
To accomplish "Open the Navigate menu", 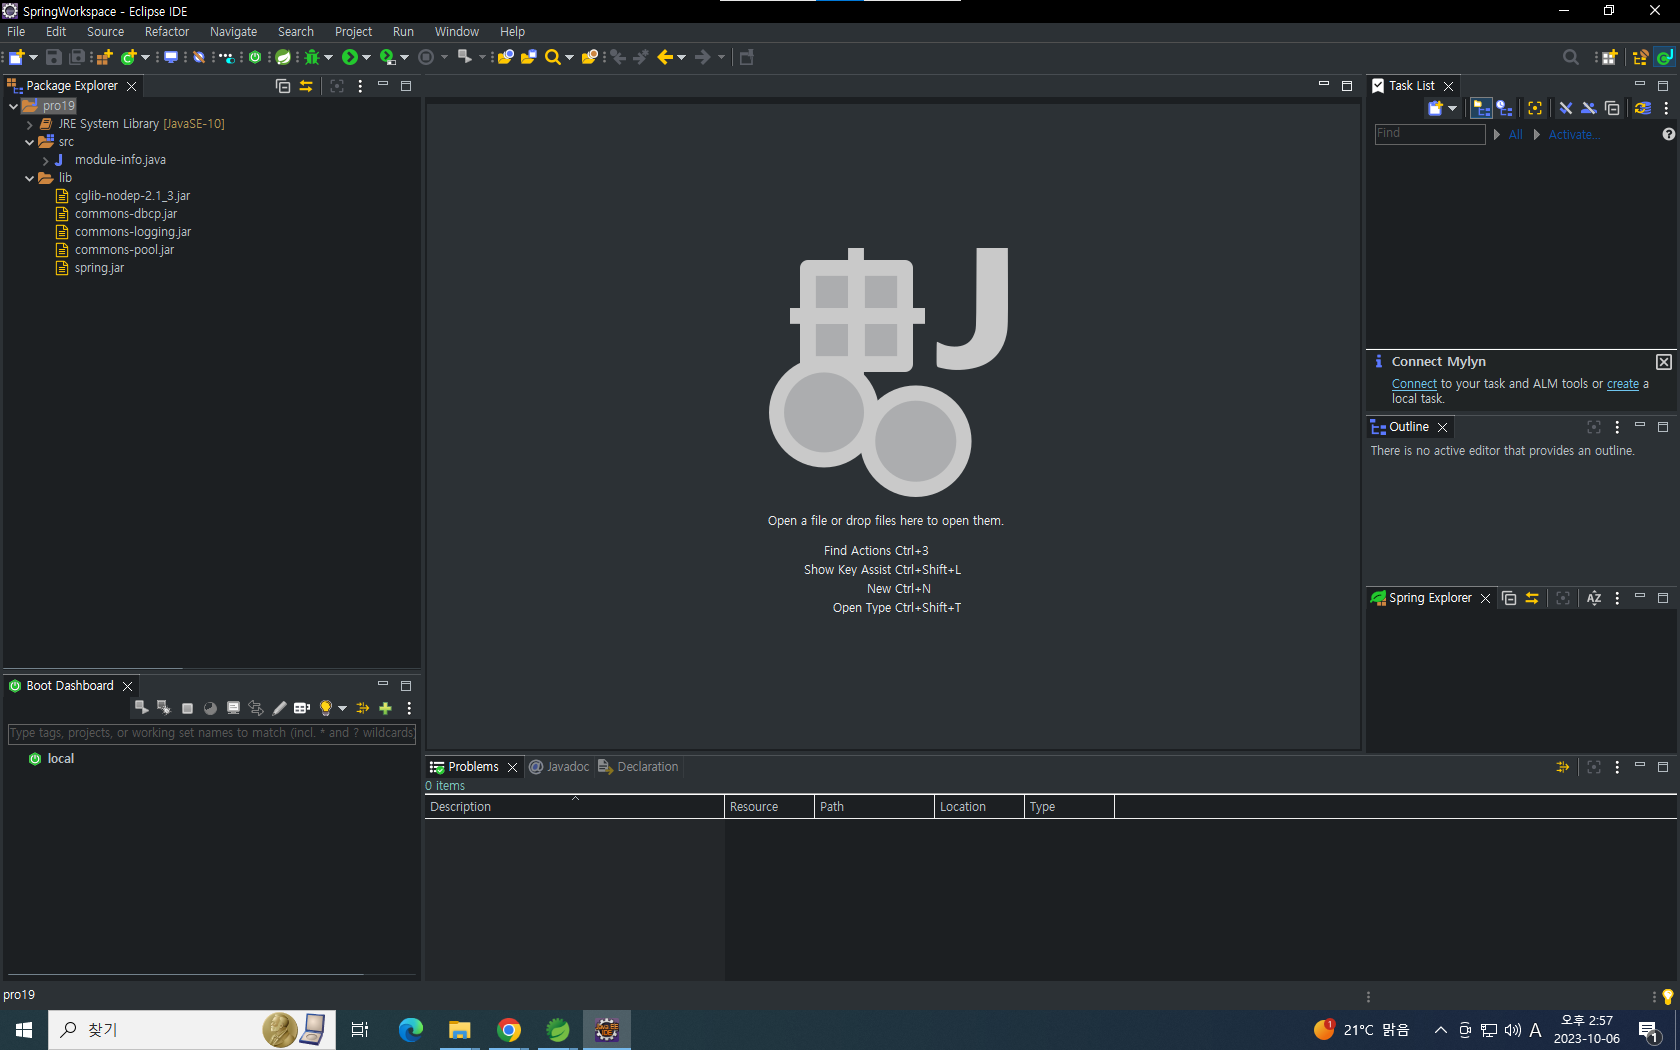I will pos(233,32).
